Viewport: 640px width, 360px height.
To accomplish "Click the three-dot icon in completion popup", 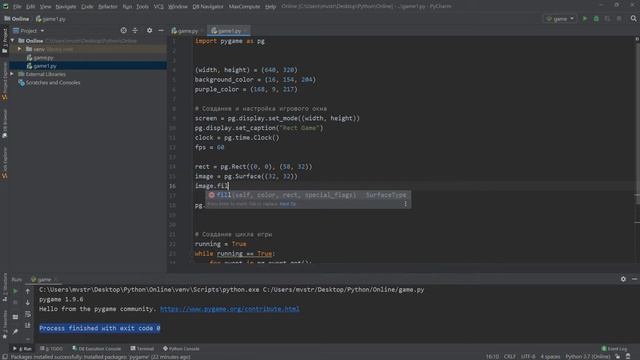I will point(405,204).
